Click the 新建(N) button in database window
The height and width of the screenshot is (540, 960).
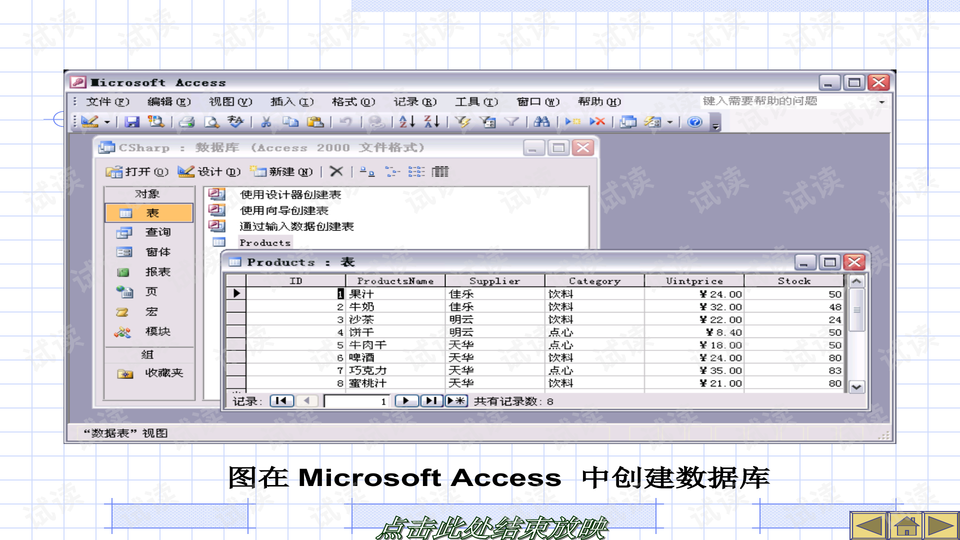click(x=281, y=172)
